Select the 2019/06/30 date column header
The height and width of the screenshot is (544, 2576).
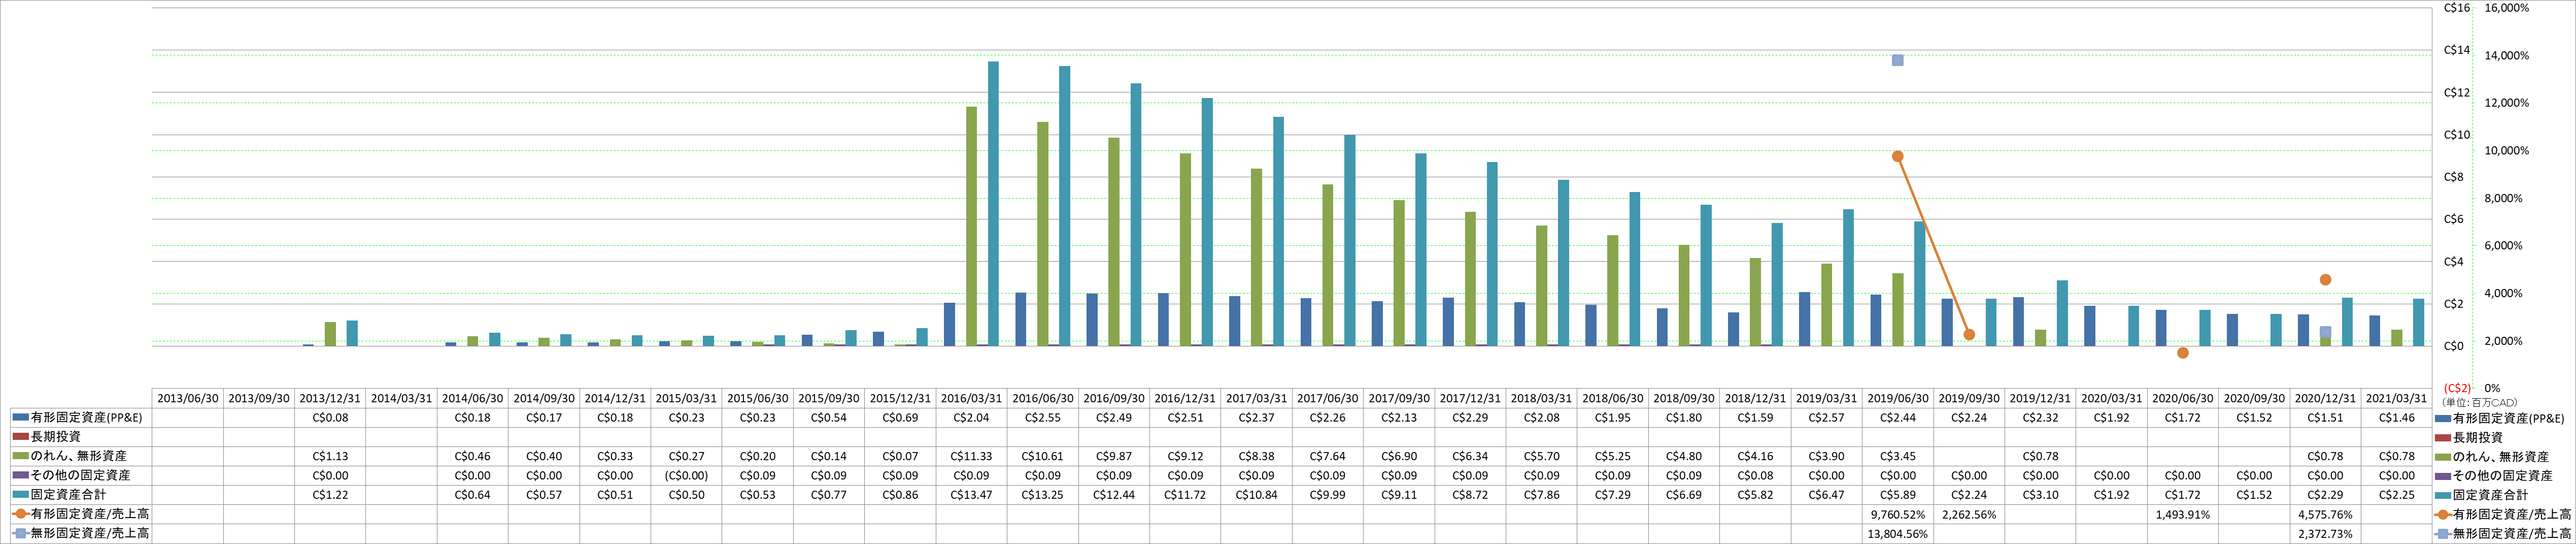point(1898,398)
